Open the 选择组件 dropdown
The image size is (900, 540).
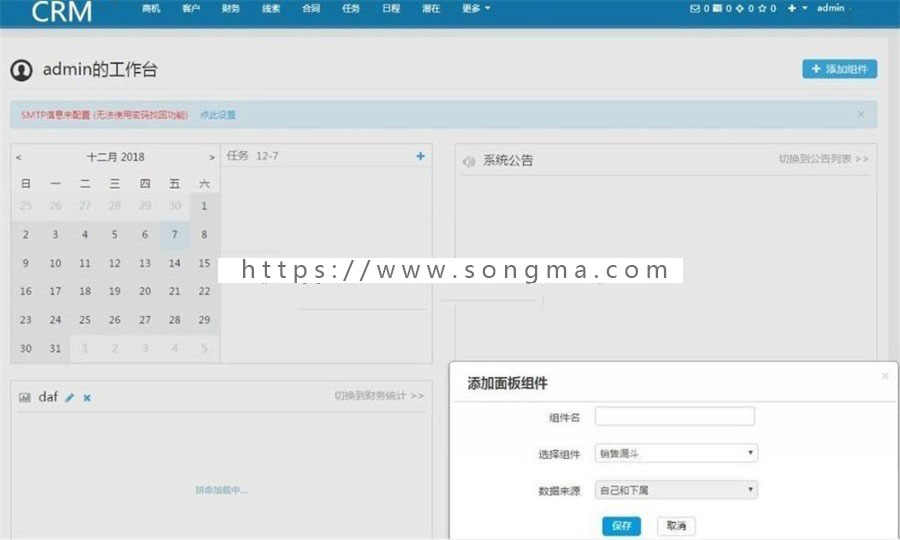coord(676,453)
